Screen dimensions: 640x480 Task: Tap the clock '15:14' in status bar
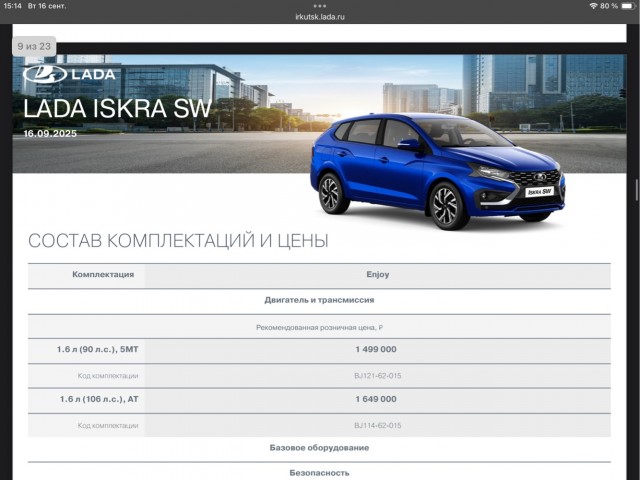tap(12, 6)
